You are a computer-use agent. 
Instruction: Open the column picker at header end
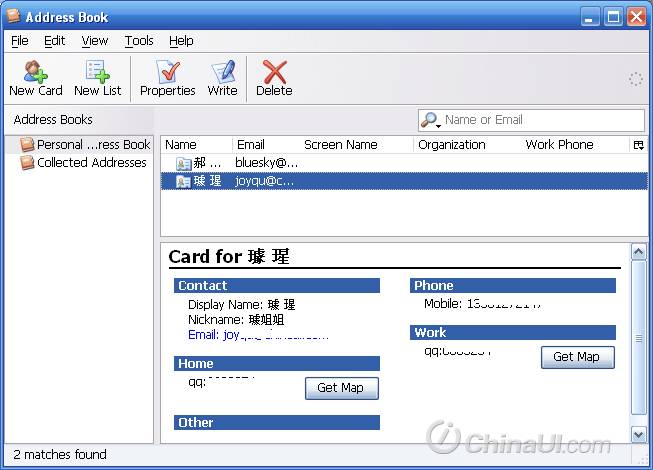pos(638,145)
